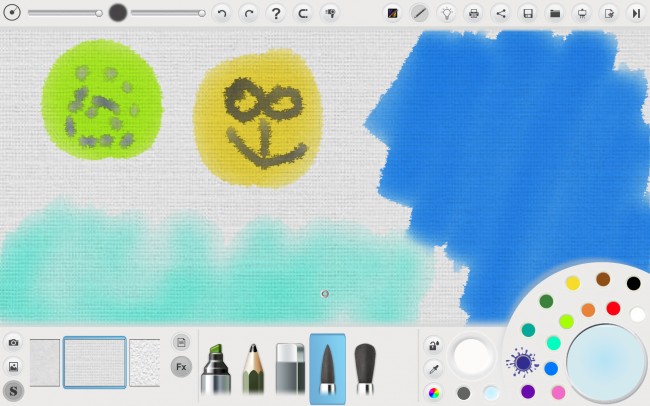This screenshot has width=650, height=406.
Task: Pick the gray swatch next to color wheel
Action: [463, 393]
